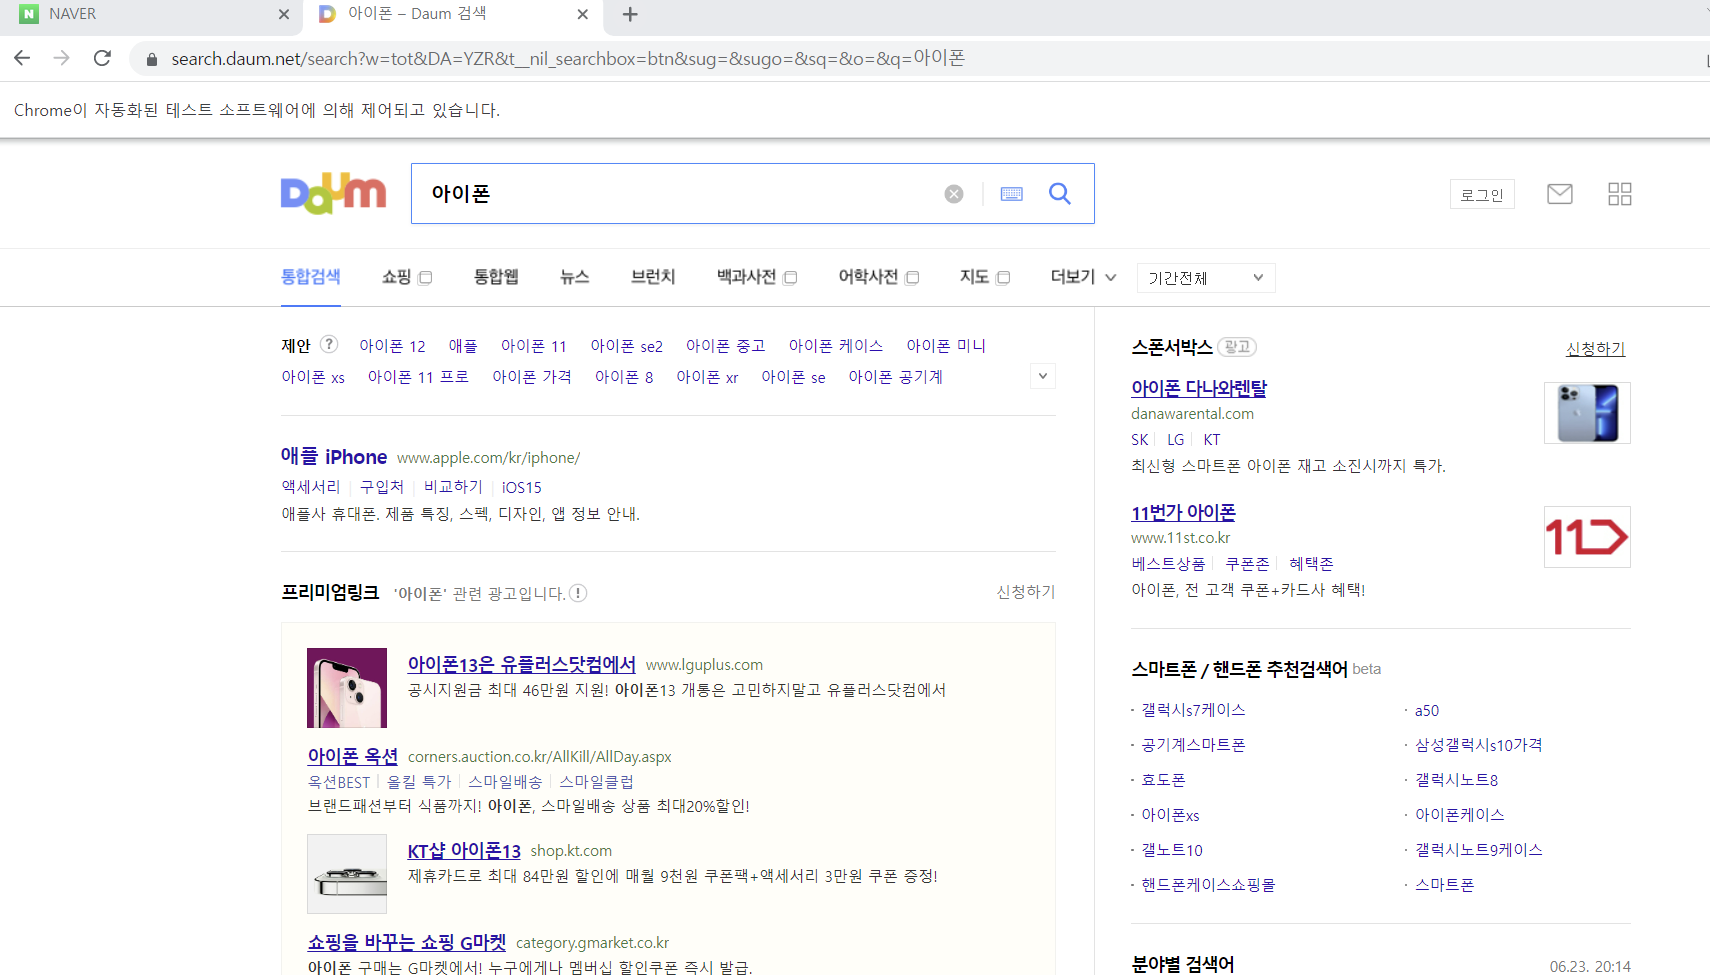Switch to the 브런치 tab
Image resolution: width=1710 pixels, height=975 pixels.
653,277
